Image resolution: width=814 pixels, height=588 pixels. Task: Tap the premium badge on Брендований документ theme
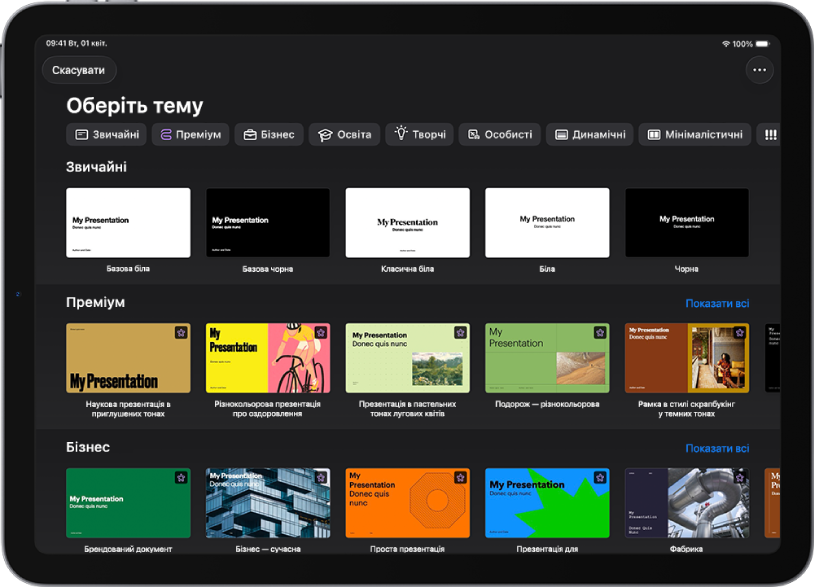181,477
